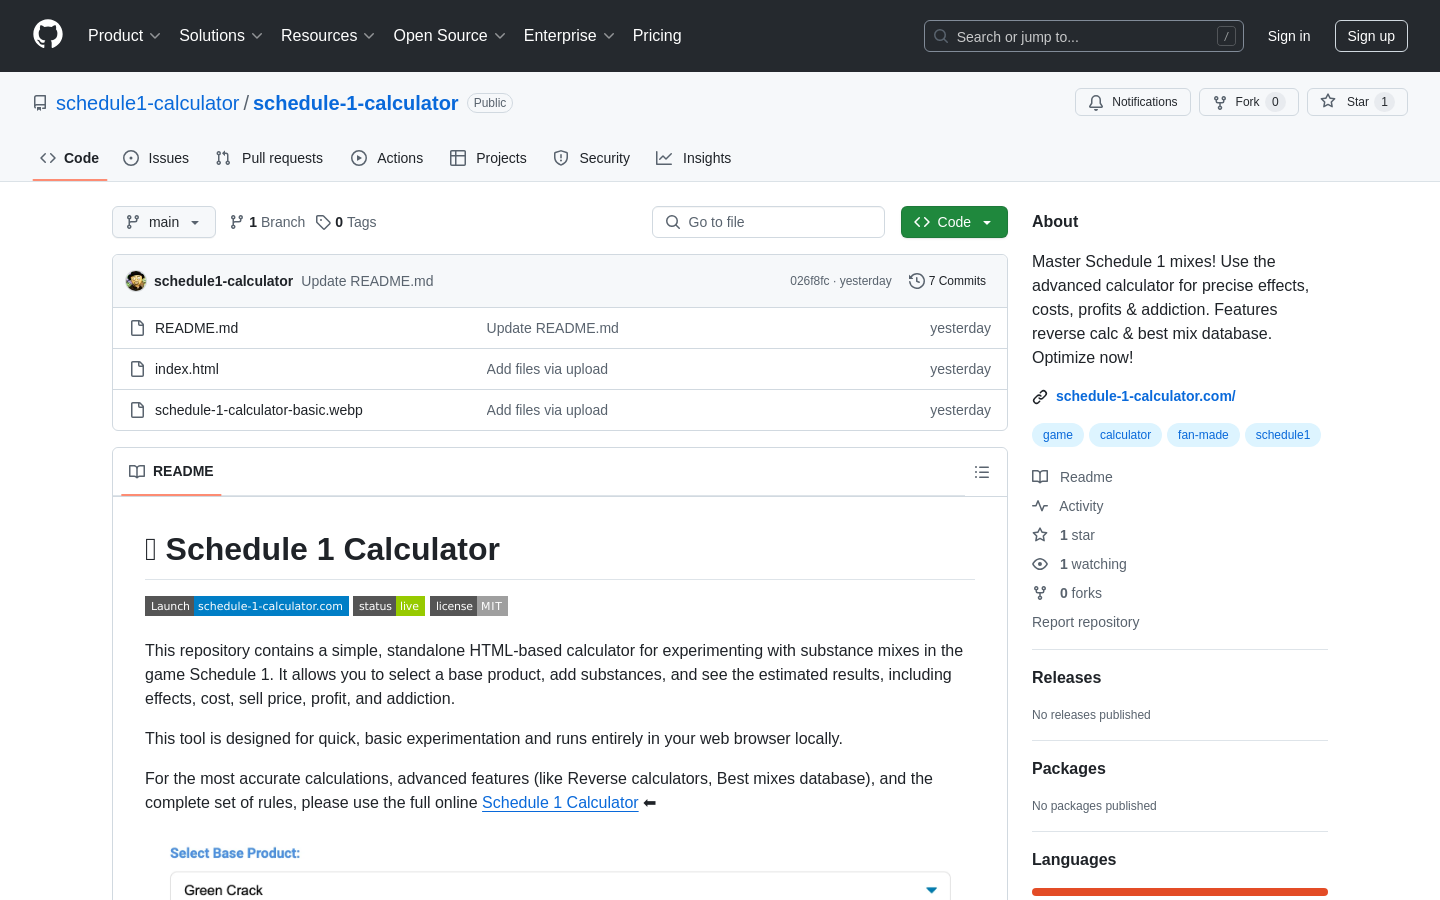Viewport: 1440px width, 900px height.
Task: Click the star icon in Star button
Action: pos(1328,101)
